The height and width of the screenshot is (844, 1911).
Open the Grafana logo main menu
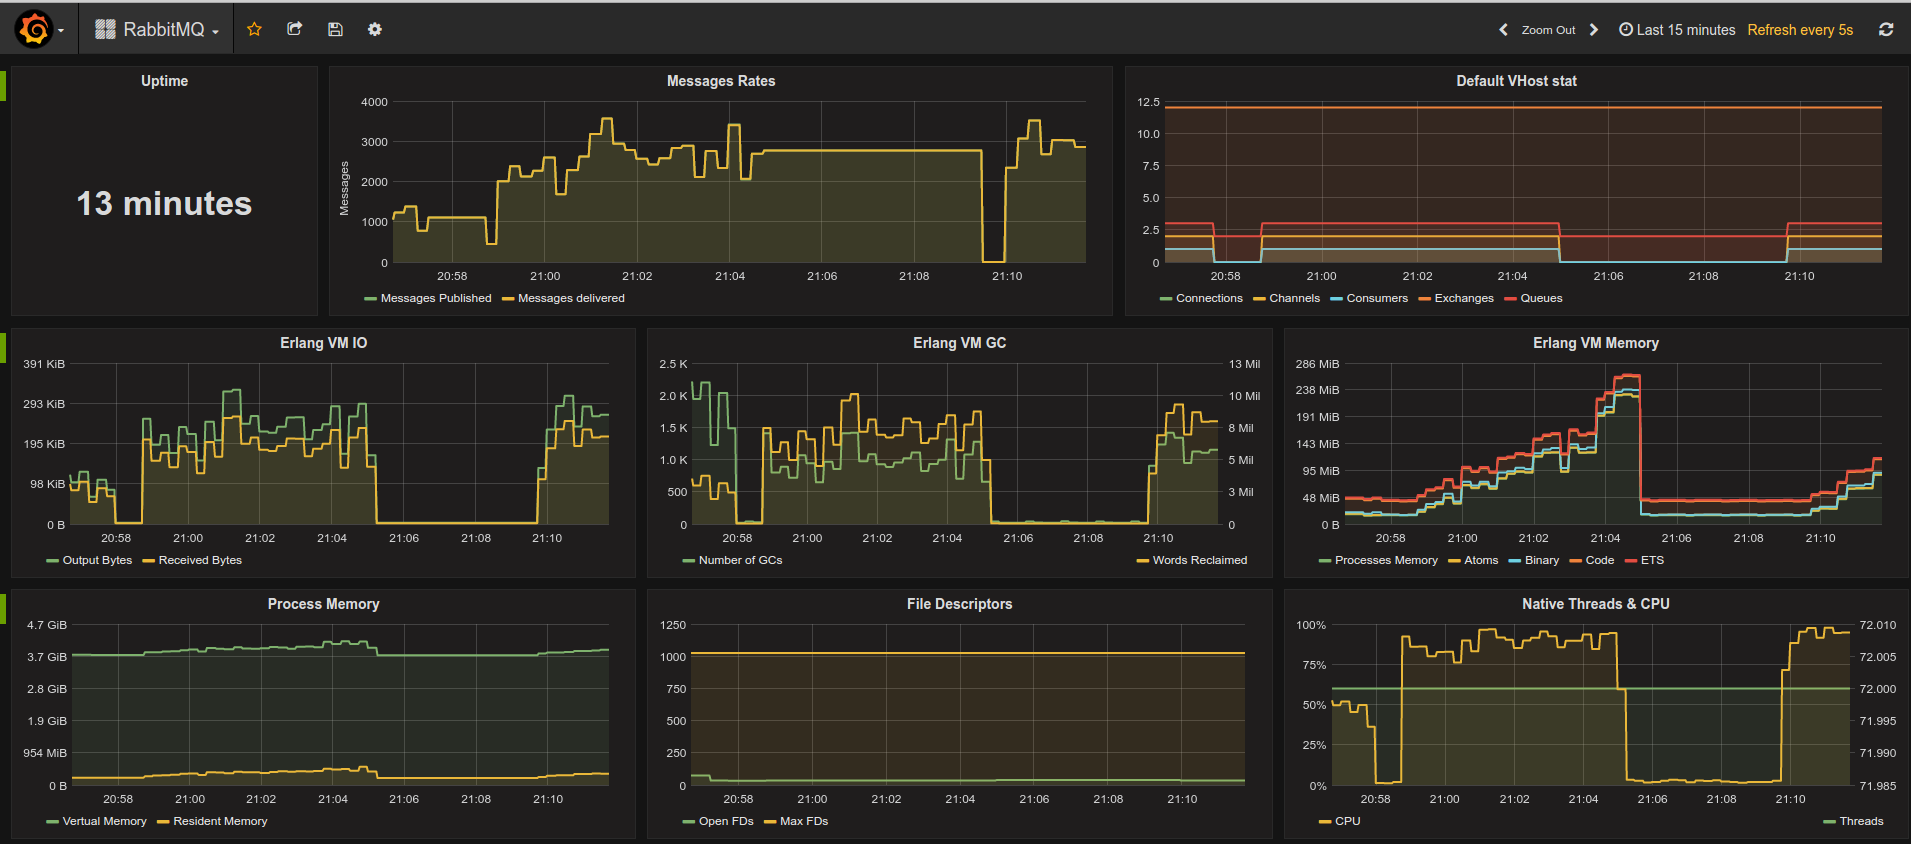pyautogui.click(x=39, y=30)
